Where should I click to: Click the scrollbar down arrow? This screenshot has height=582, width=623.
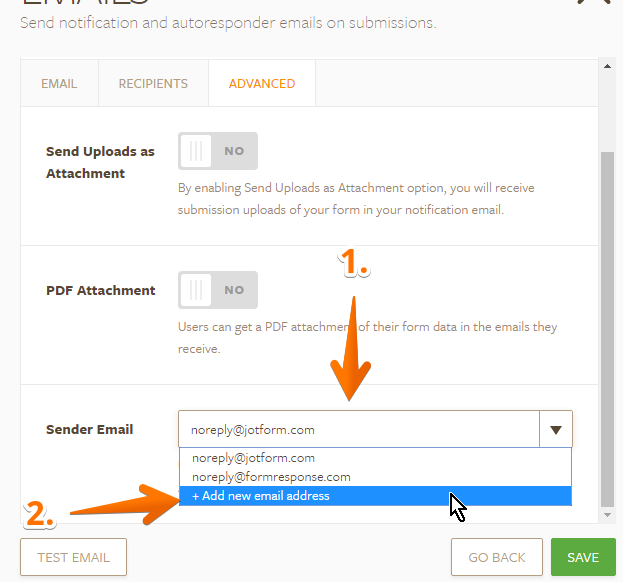coord(605,514)
